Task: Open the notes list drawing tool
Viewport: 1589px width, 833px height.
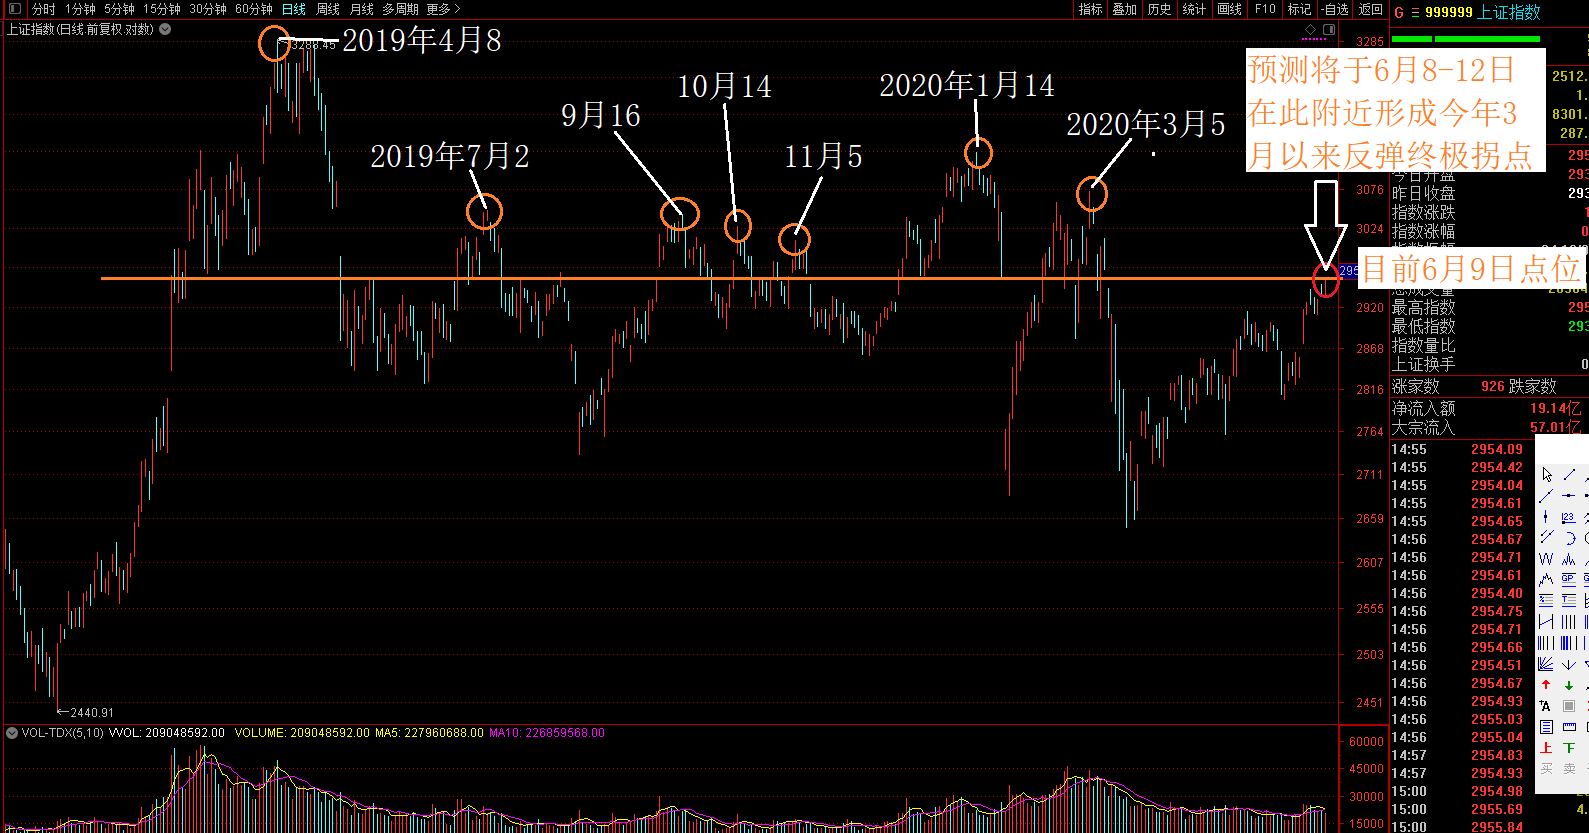Action: coord(1546,726)
